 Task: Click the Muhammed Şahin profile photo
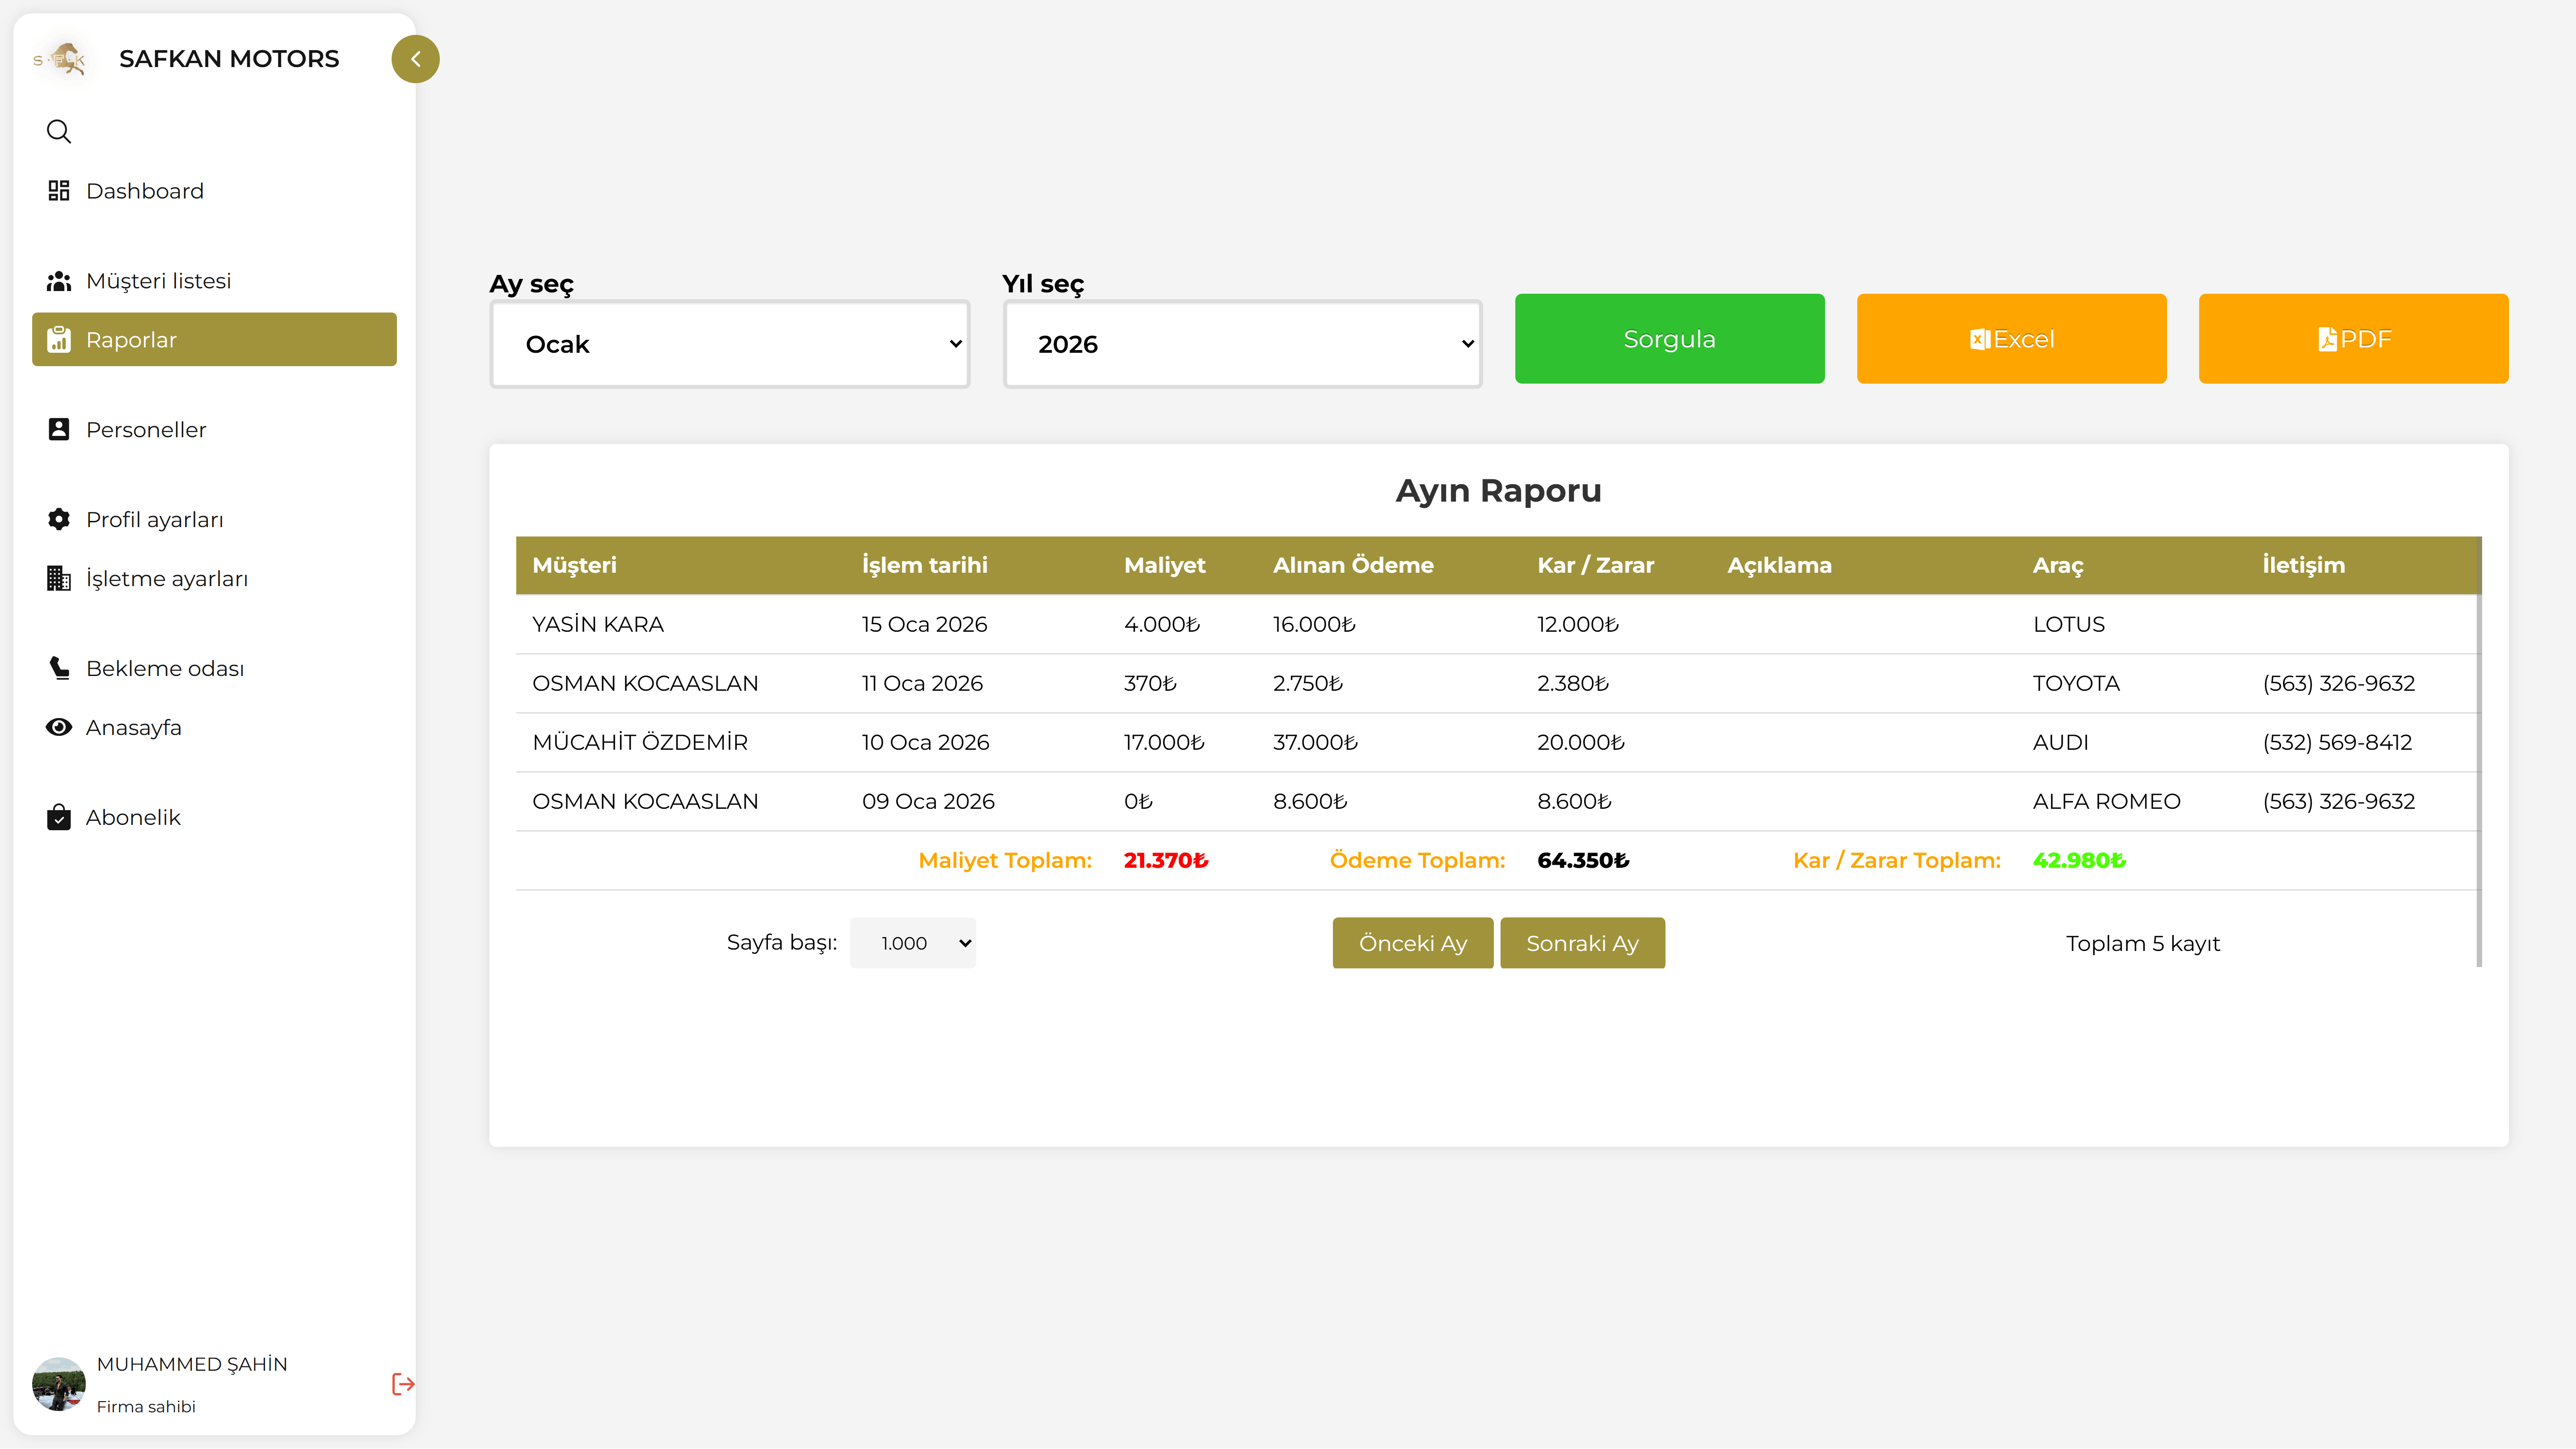[x=59, y=1384]
